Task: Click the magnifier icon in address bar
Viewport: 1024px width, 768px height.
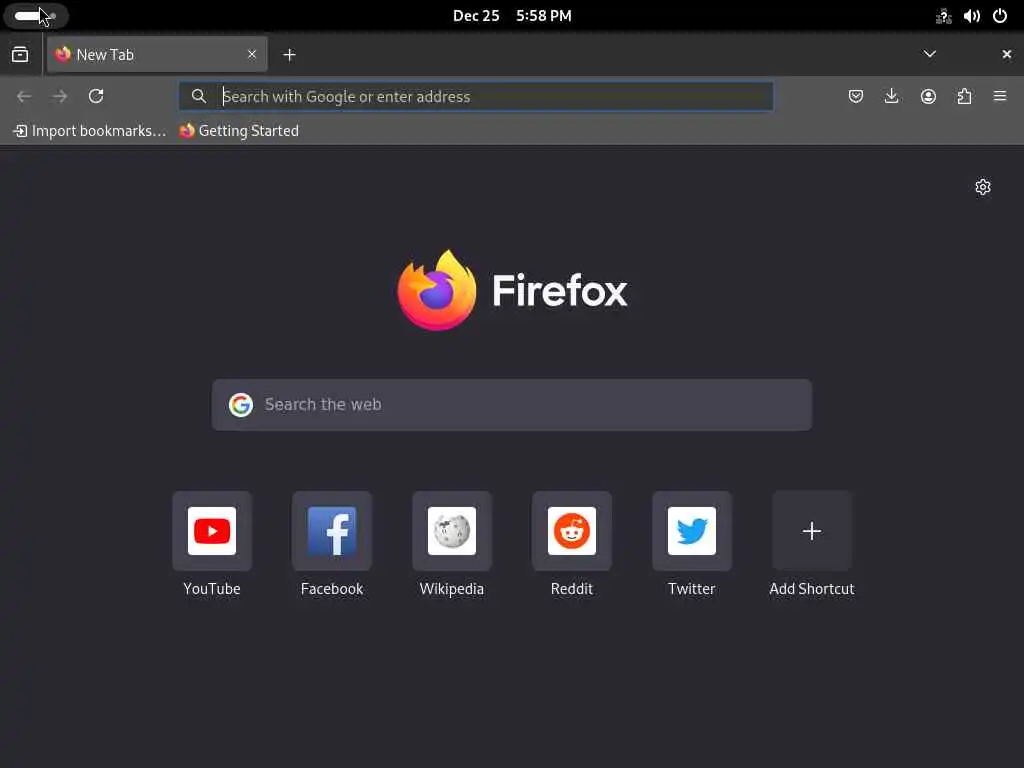Action: click(199, 97)
